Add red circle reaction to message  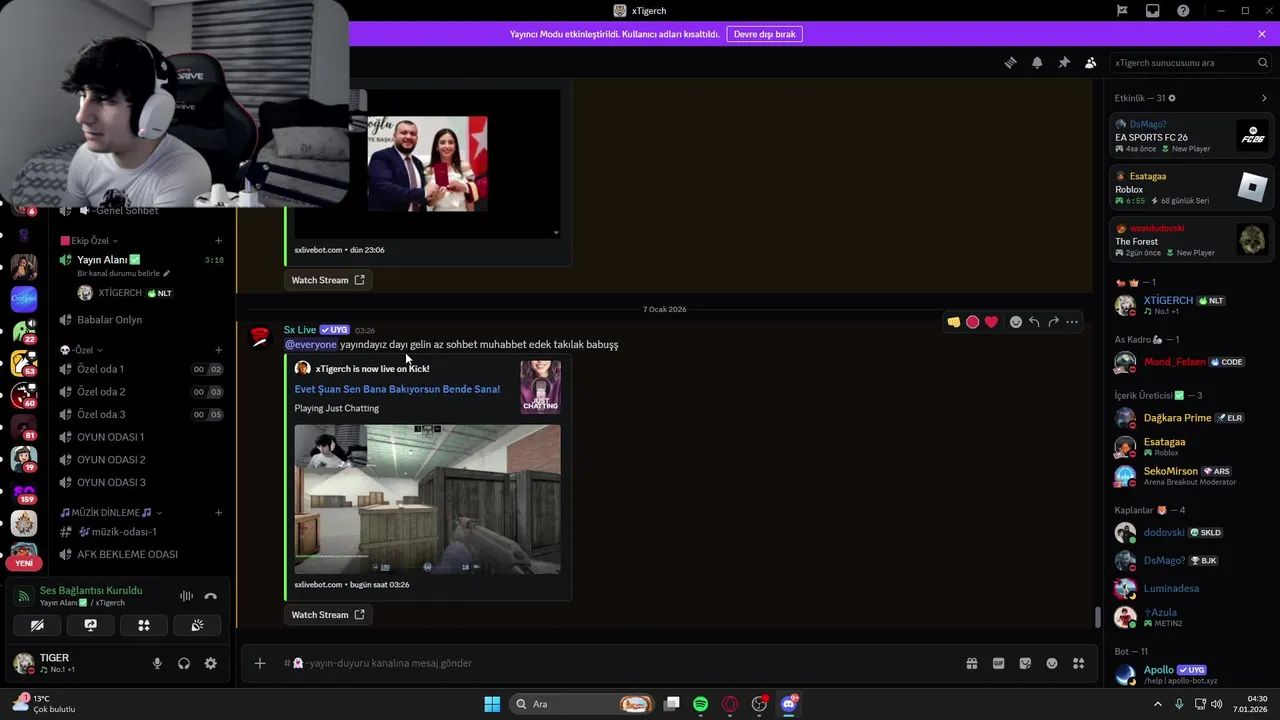click(972, 322)
